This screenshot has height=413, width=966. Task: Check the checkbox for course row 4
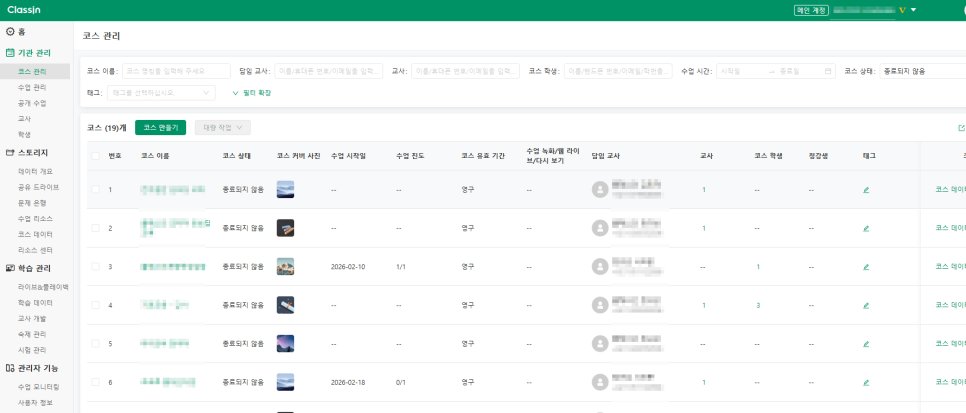point(95,305)
